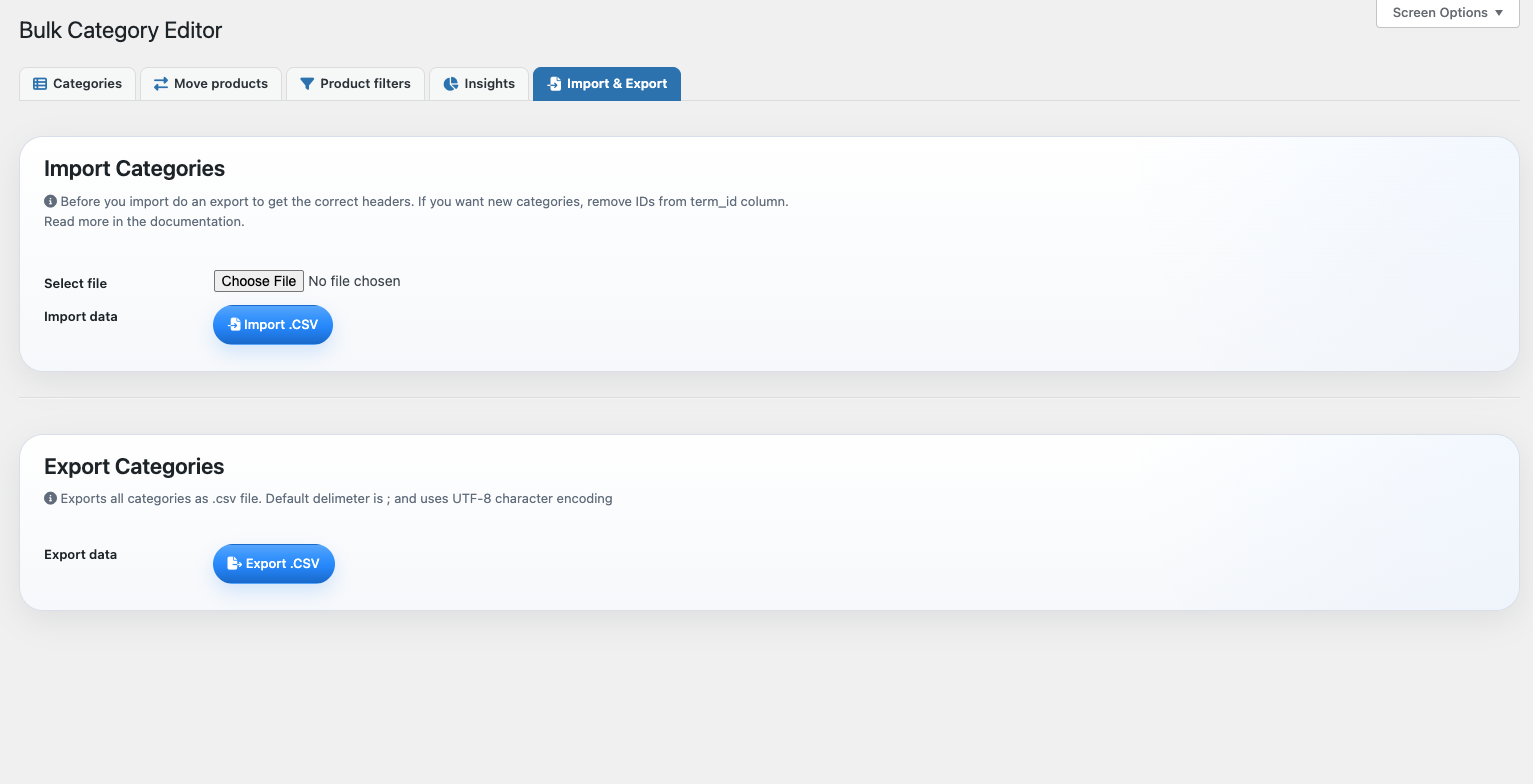Click the Choose File button
The width and height of the screenshot is (1533, 784).
pos(259,281)
